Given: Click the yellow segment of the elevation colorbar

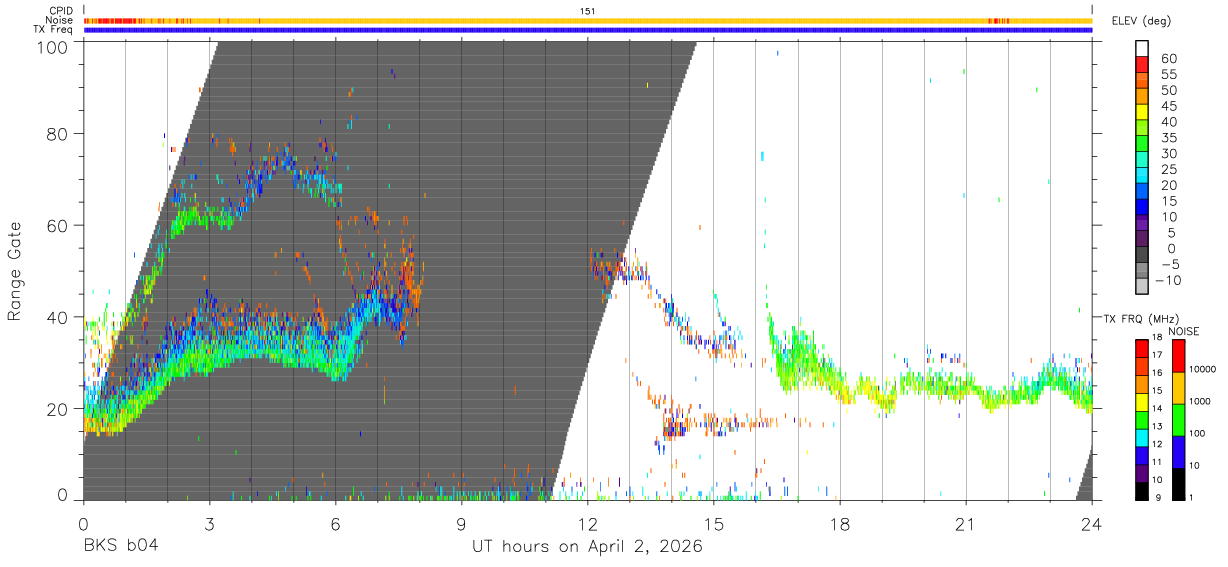Looking at the screenshot, I should 1143,114.
